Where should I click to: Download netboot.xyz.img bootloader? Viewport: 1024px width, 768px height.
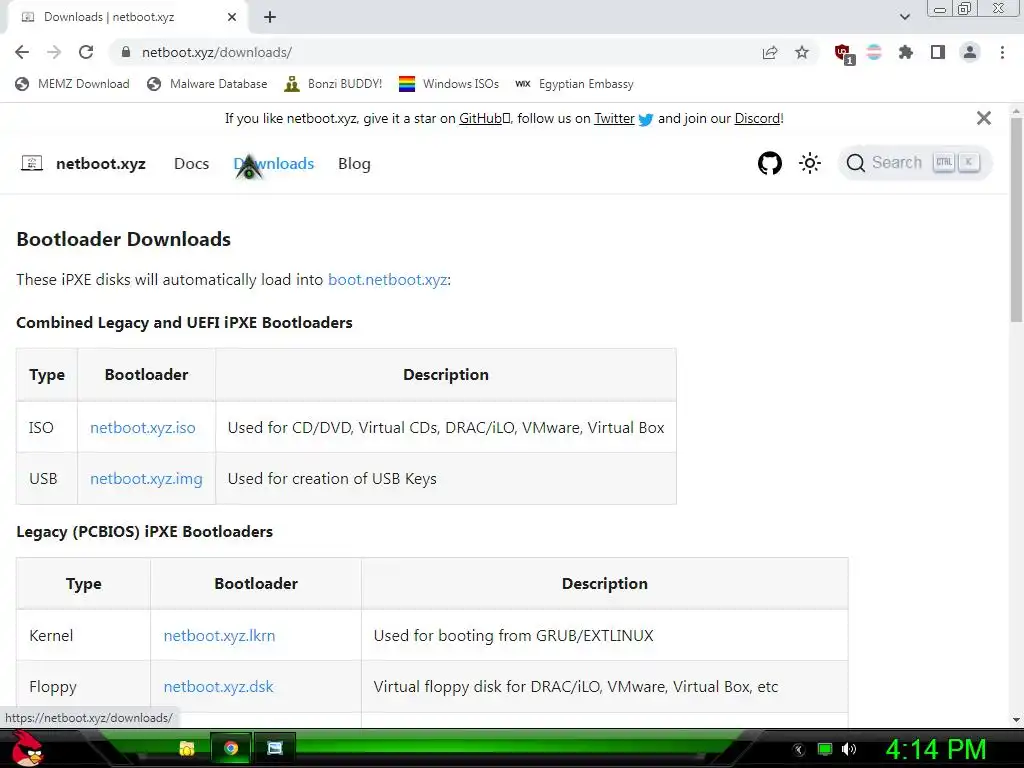146,478
